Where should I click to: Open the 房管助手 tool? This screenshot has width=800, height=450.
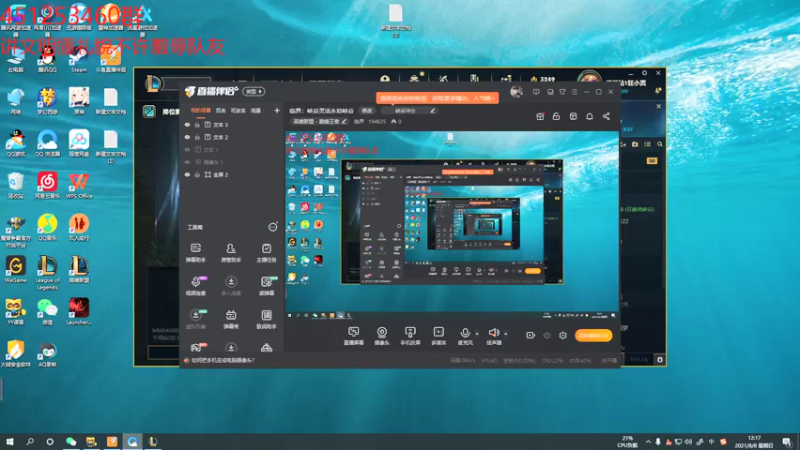(231, 253)
